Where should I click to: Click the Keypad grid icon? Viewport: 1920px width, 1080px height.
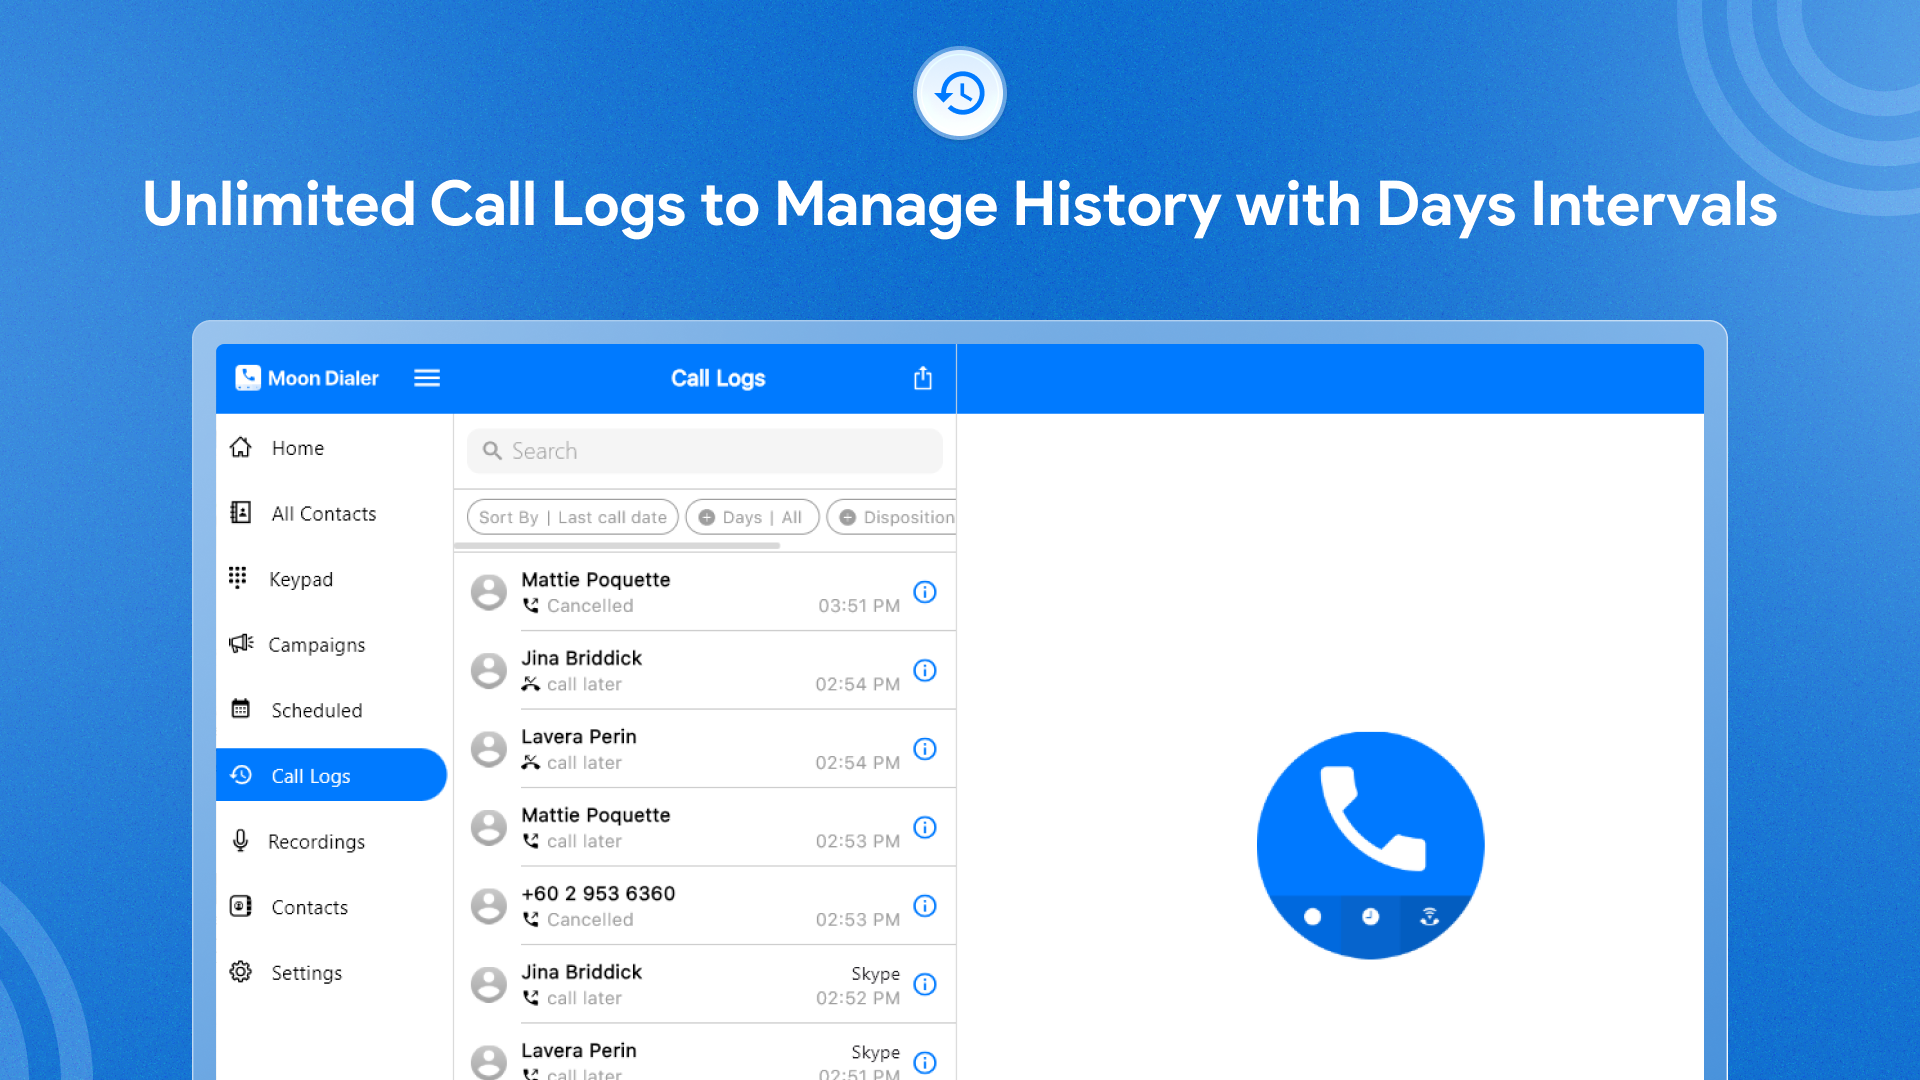pyautogui.click(x=238, y=578)
